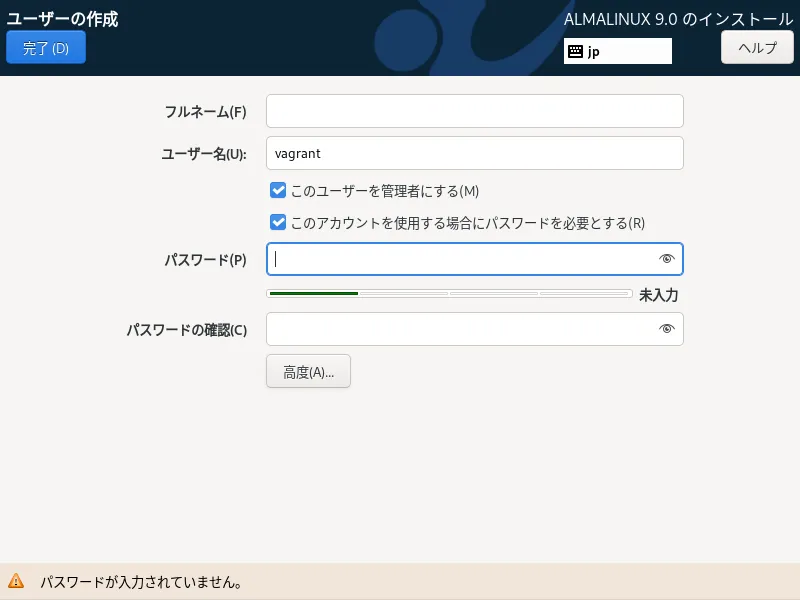Click the パスワードの確認 confirm field

coord(474,329)
